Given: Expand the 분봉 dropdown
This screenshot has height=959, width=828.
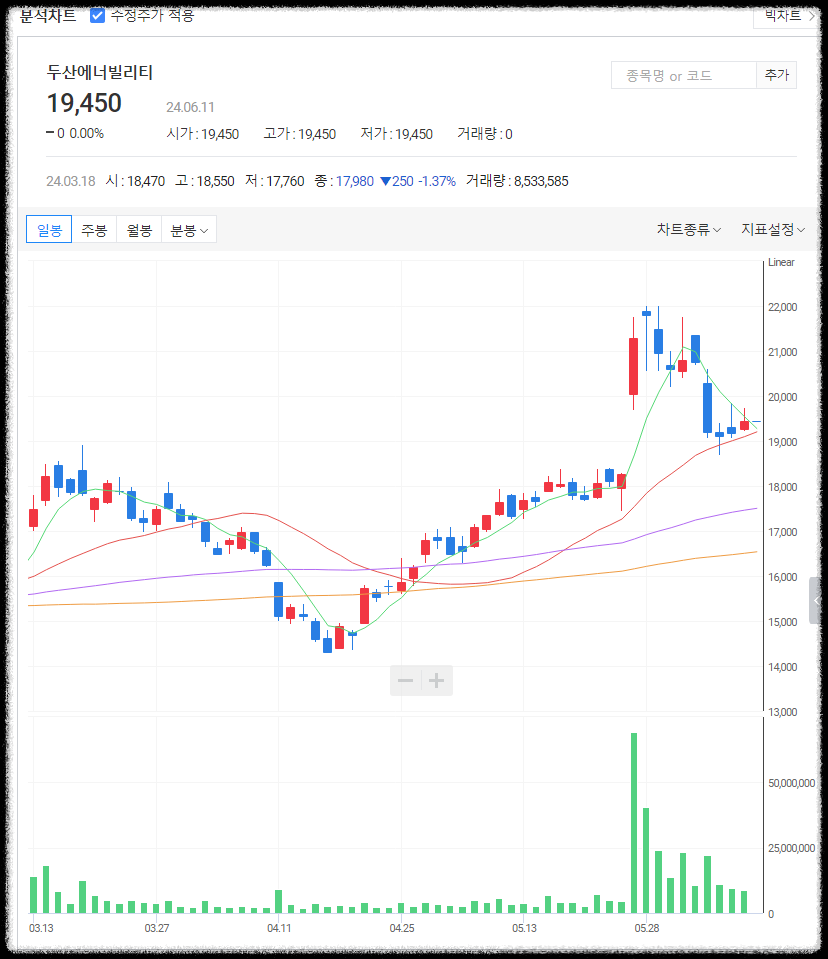Looking at the screenshot, I should point(189,230).
